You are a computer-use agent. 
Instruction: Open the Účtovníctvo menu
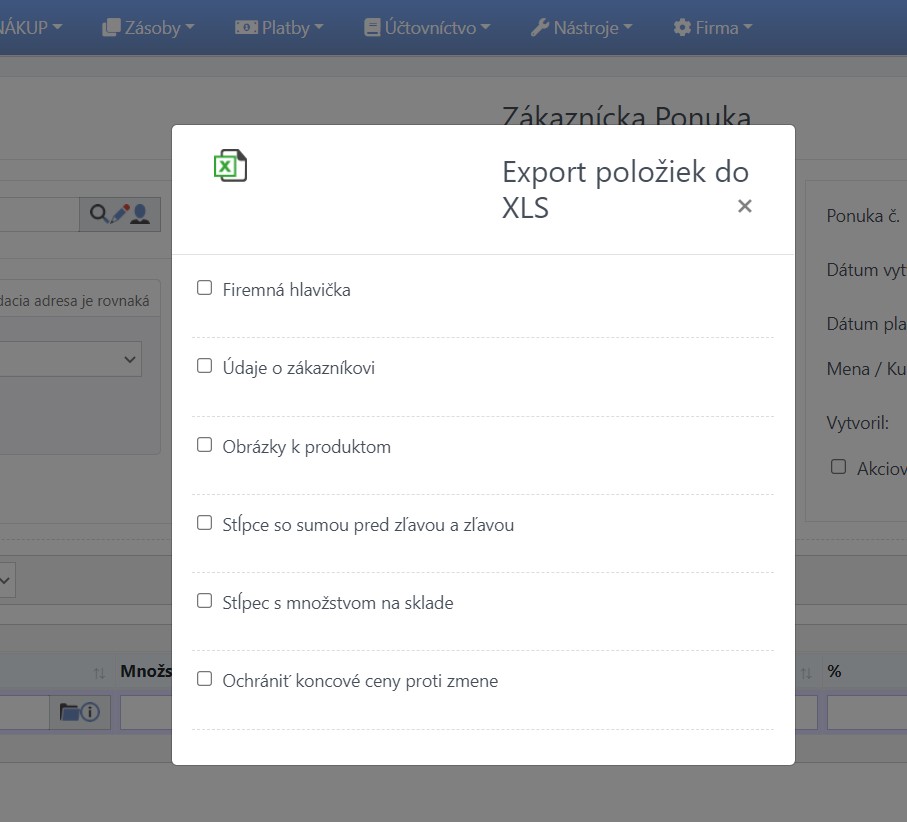(427, 27)
